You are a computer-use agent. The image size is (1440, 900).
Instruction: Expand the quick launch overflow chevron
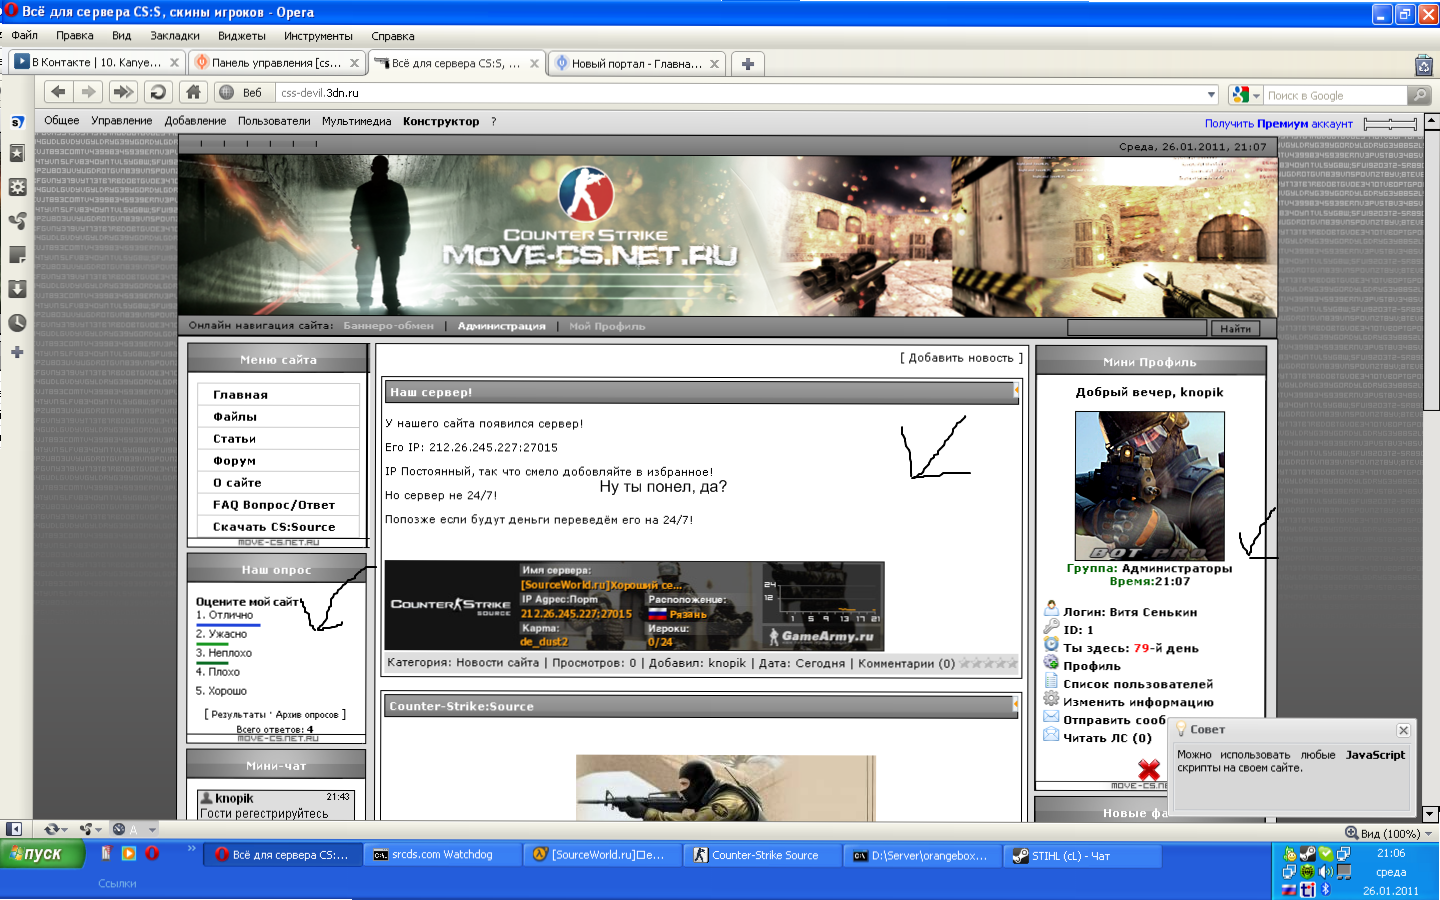click(192, 850)
